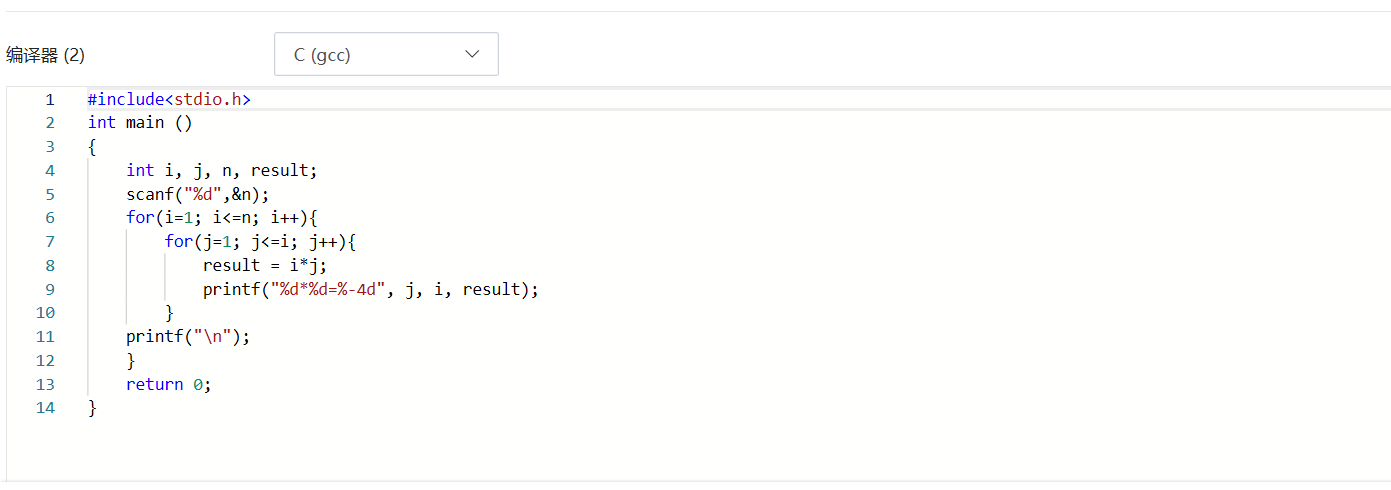Click line number 1 in gutter
The image size is (1391, 490).
coord(50,99)
